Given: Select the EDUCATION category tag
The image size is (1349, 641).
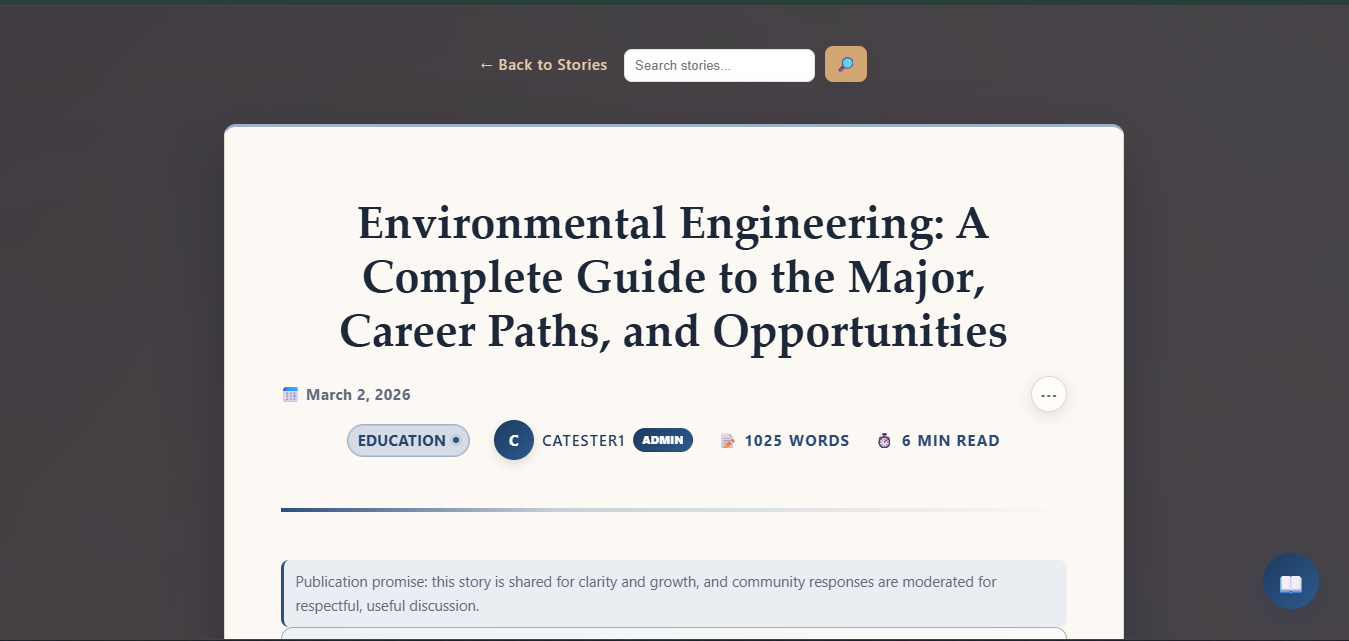Looking at the screenshot, I should coord(401,441).
